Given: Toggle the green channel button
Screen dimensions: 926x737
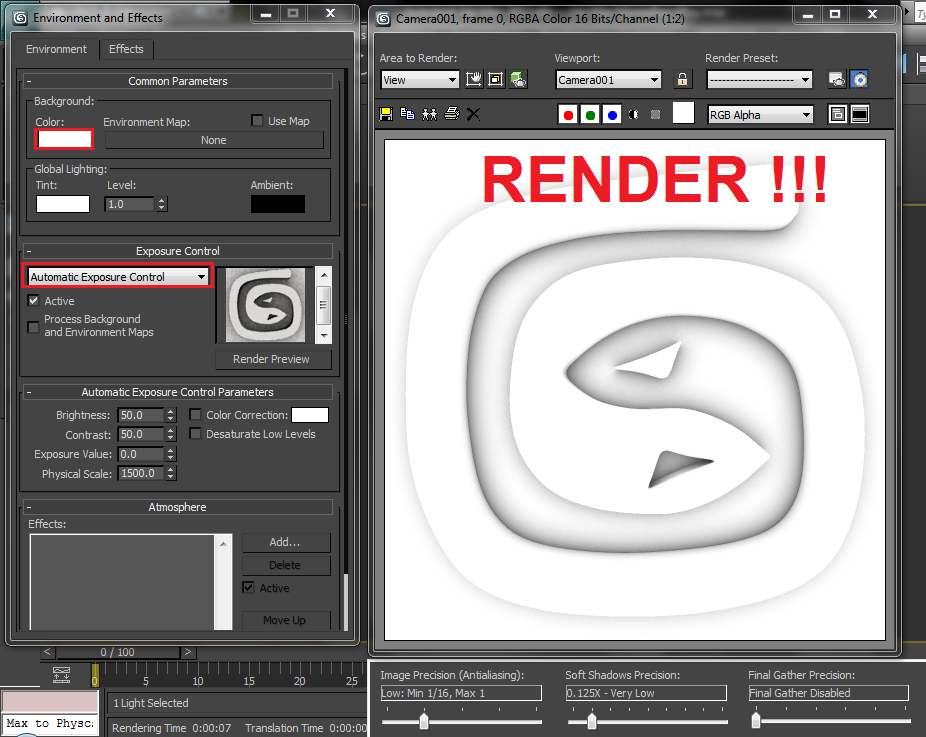Looking at the screenshot, I should tap(590, 115).
